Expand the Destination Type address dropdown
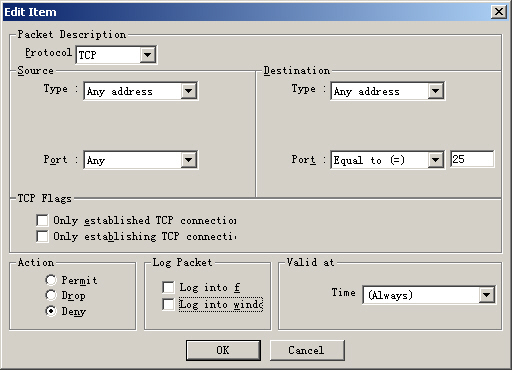Screen dimensions: 512x370 (387, 91)
